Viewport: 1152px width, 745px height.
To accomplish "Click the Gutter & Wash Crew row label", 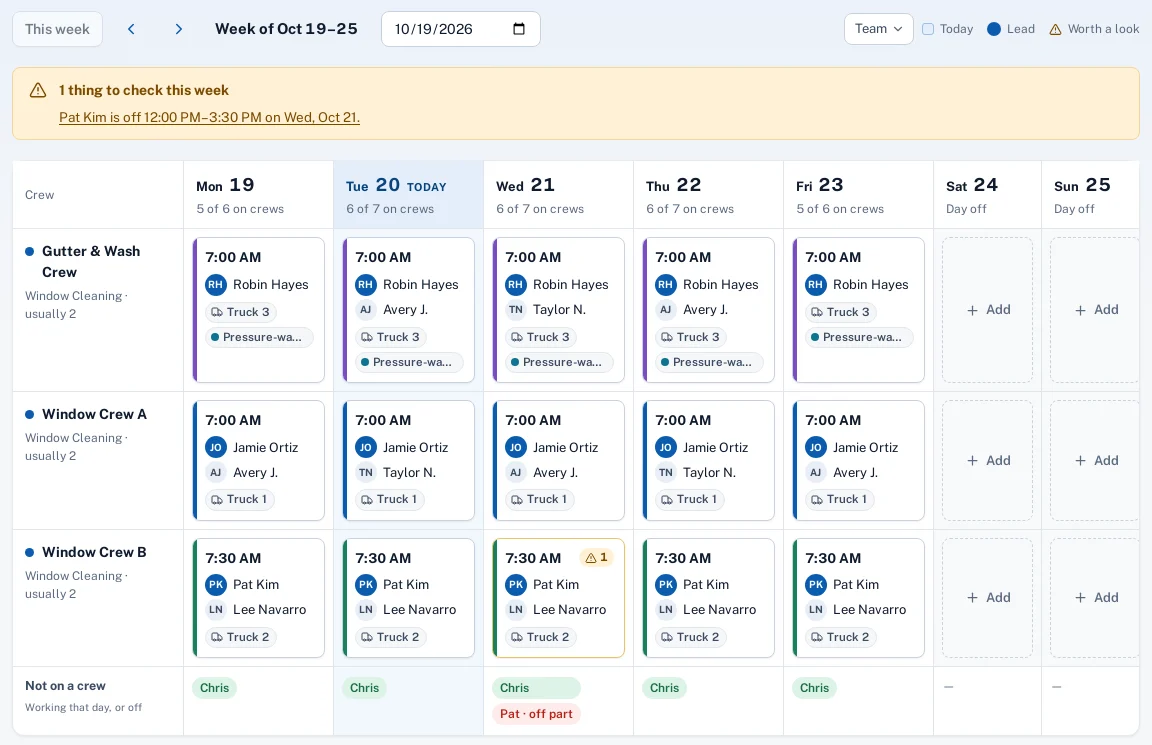I will (91, 262).
